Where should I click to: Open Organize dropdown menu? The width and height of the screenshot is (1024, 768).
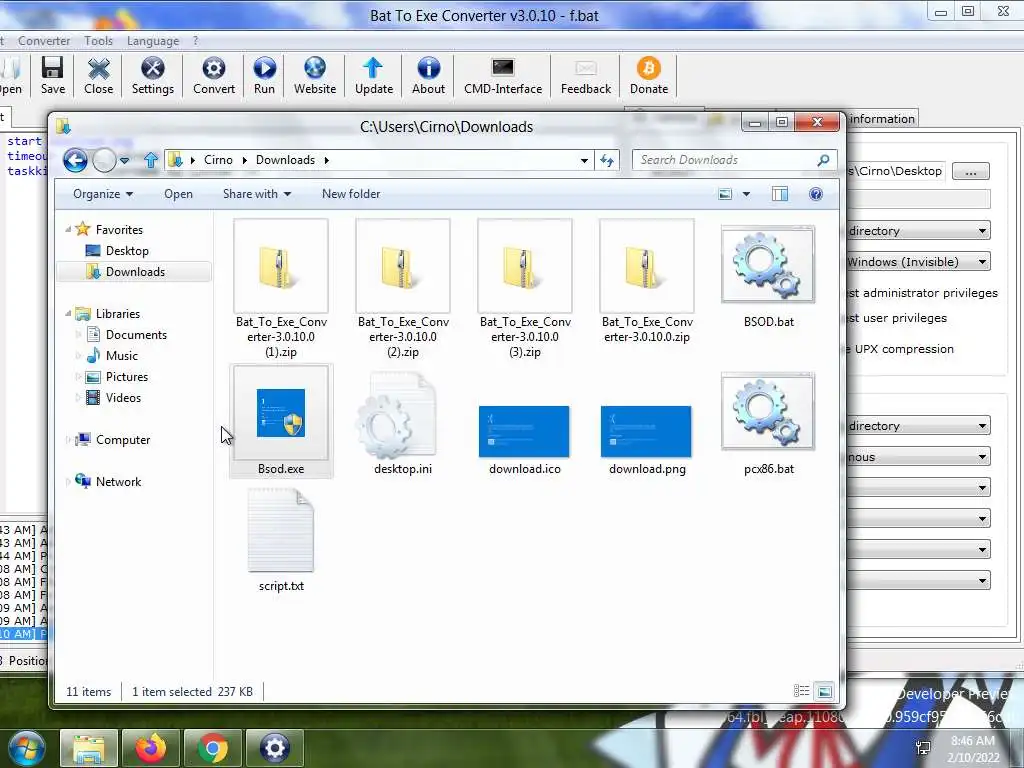click(103, 194)
